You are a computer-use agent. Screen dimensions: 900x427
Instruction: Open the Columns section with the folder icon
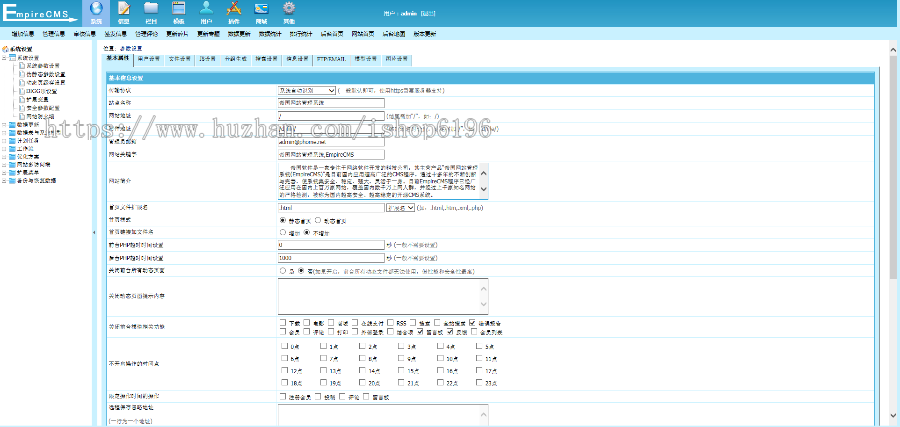(x=151, y=11)
